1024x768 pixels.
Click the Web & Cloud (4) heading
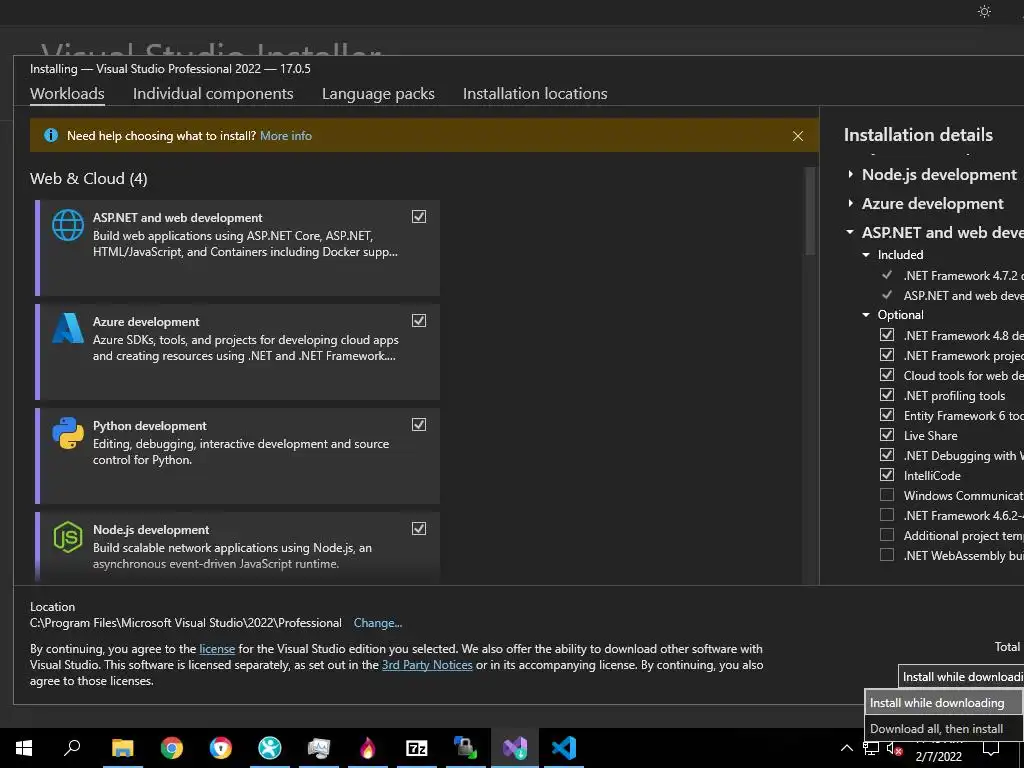pyautogui.click(x=89, y=178)
